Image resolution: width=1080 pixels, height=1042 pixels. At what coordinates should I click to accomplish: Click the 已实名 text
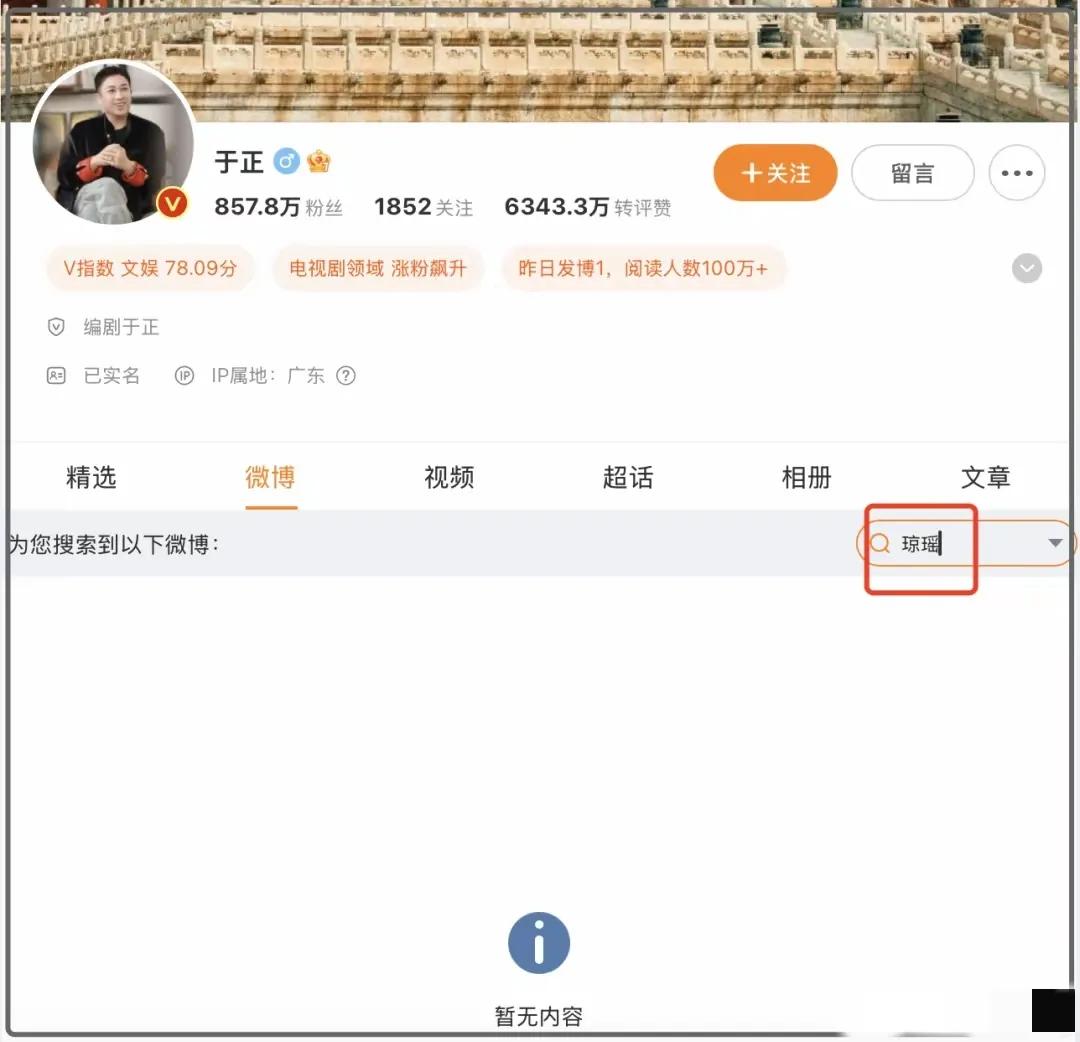(112, 375)
